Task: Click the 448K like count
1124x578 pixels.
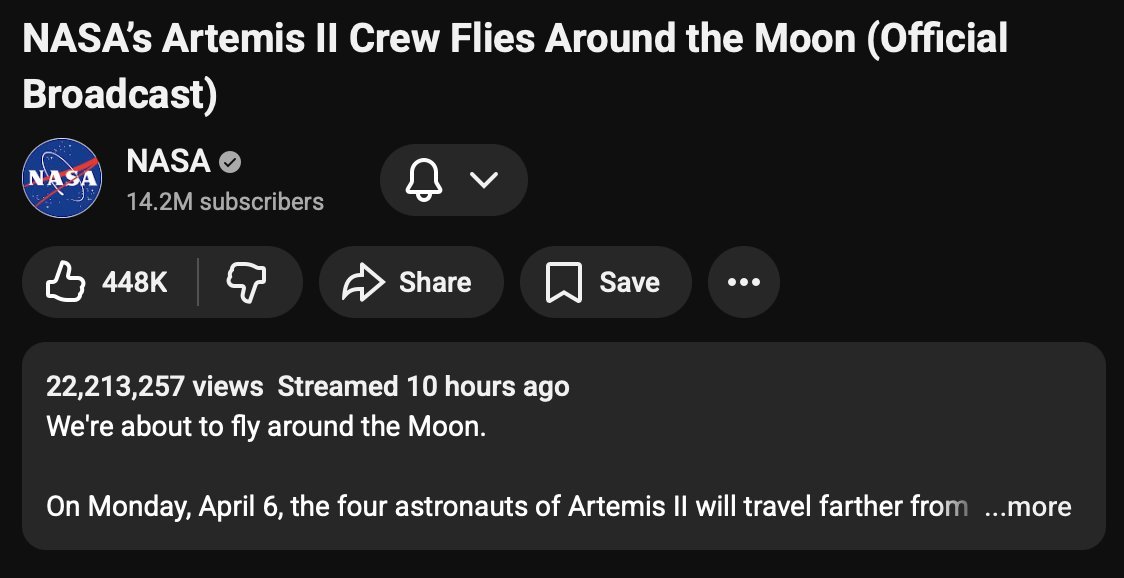Action: point(135,283)
